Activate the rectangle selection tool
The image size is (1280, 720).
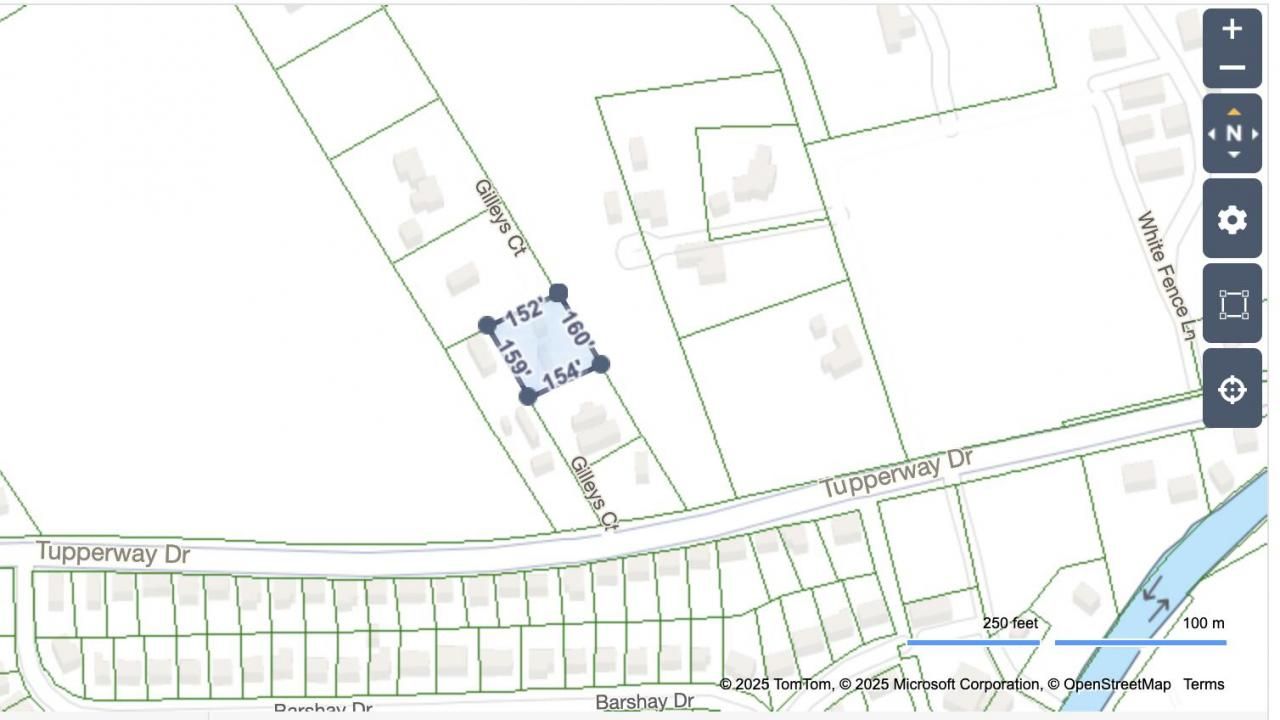[1232, 304]
